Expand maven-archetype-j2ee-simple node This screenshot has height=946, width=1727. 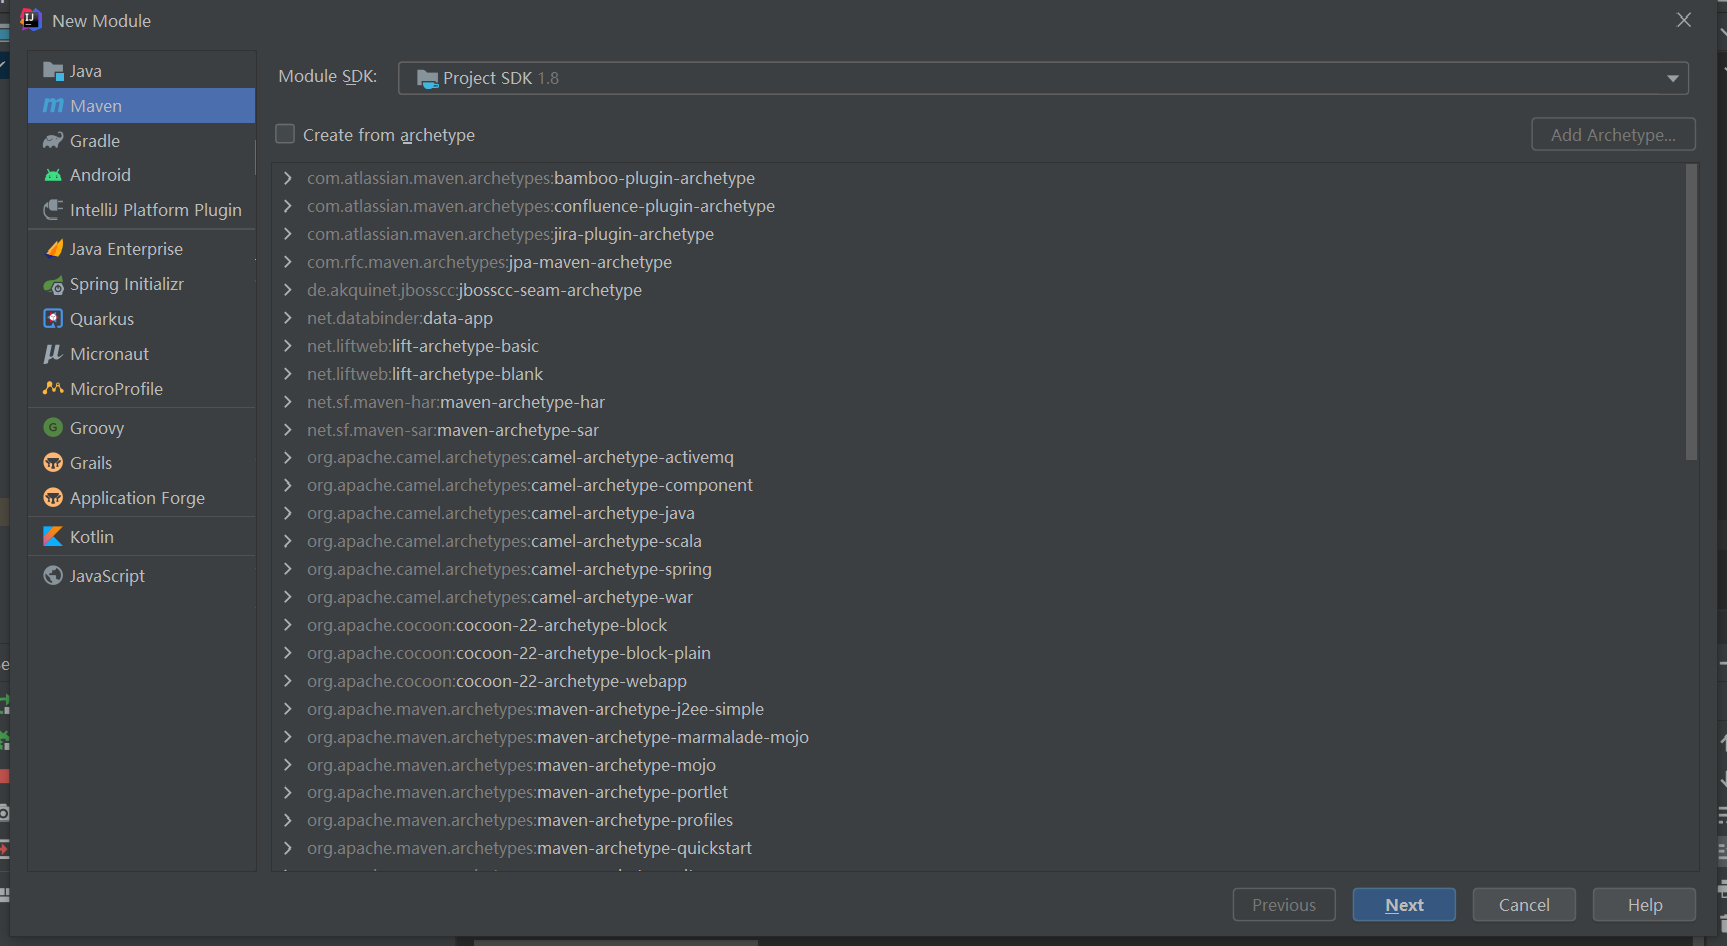288,709
